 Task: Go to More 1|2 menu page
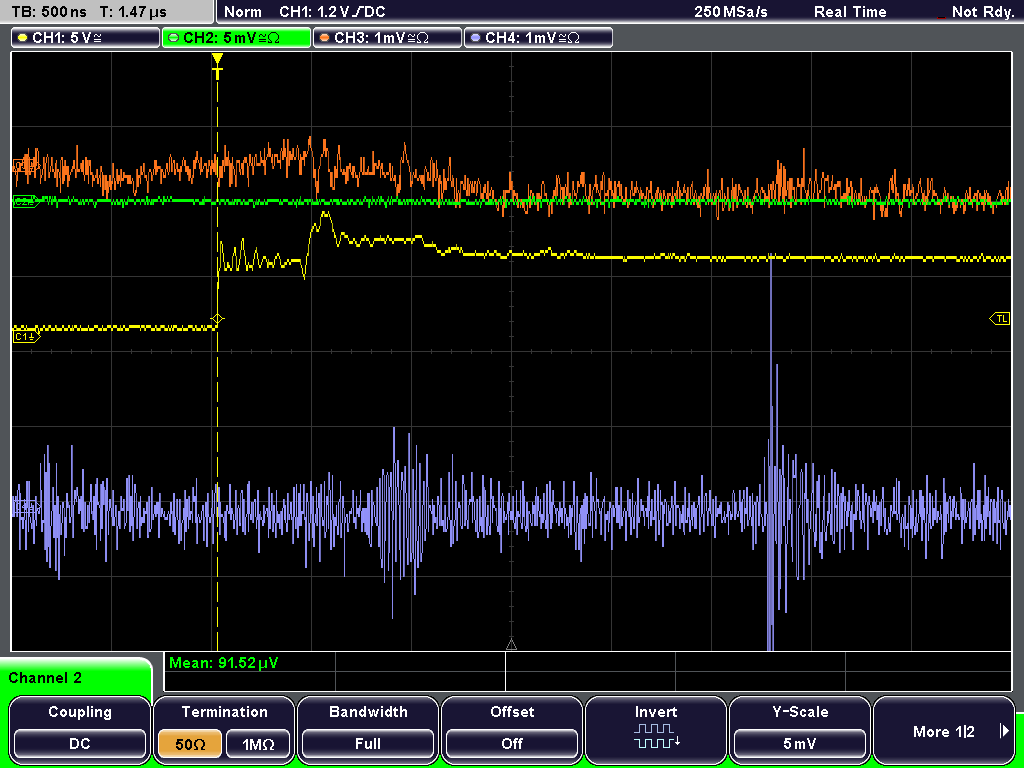(x=944, y=731)
